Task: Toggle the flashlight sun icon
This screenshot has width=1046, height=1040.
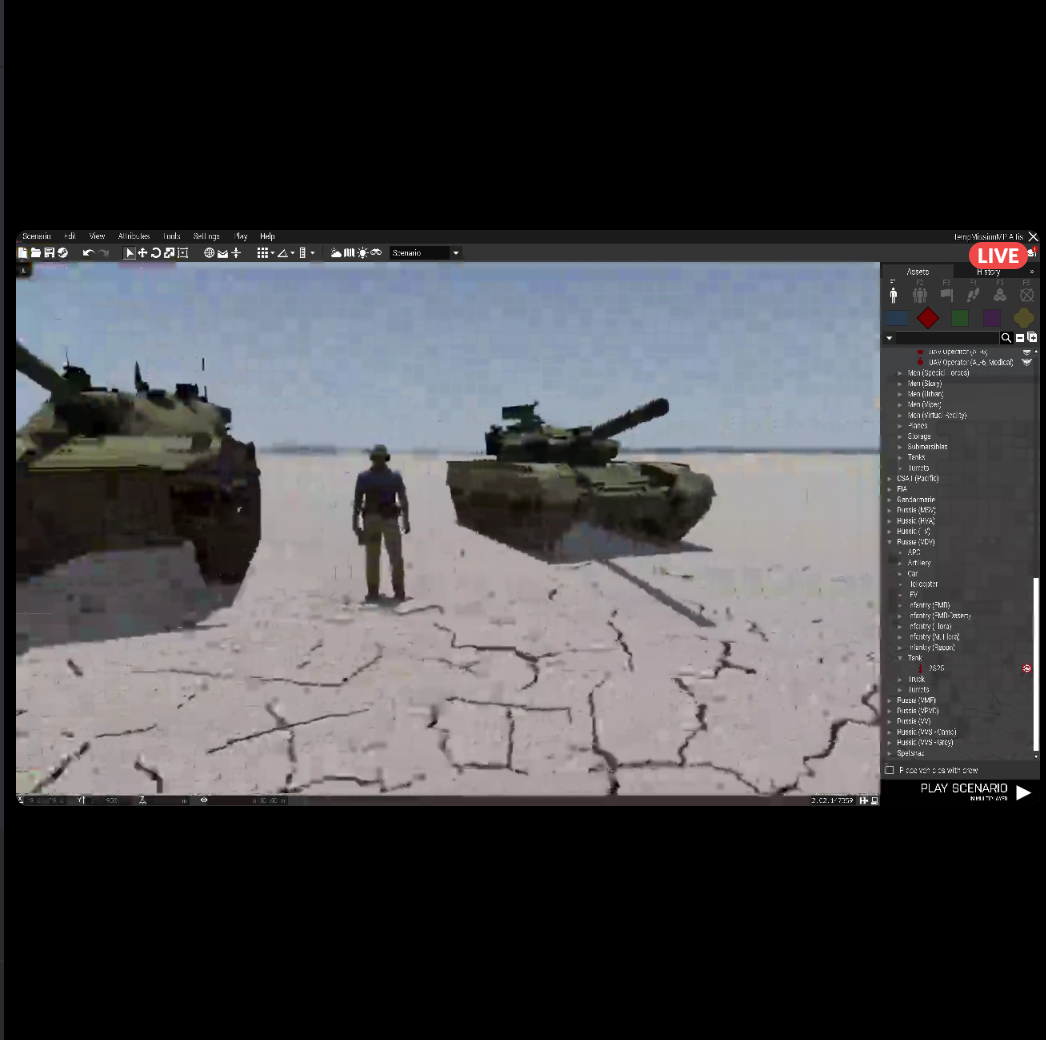Action: tap(362, 253)
